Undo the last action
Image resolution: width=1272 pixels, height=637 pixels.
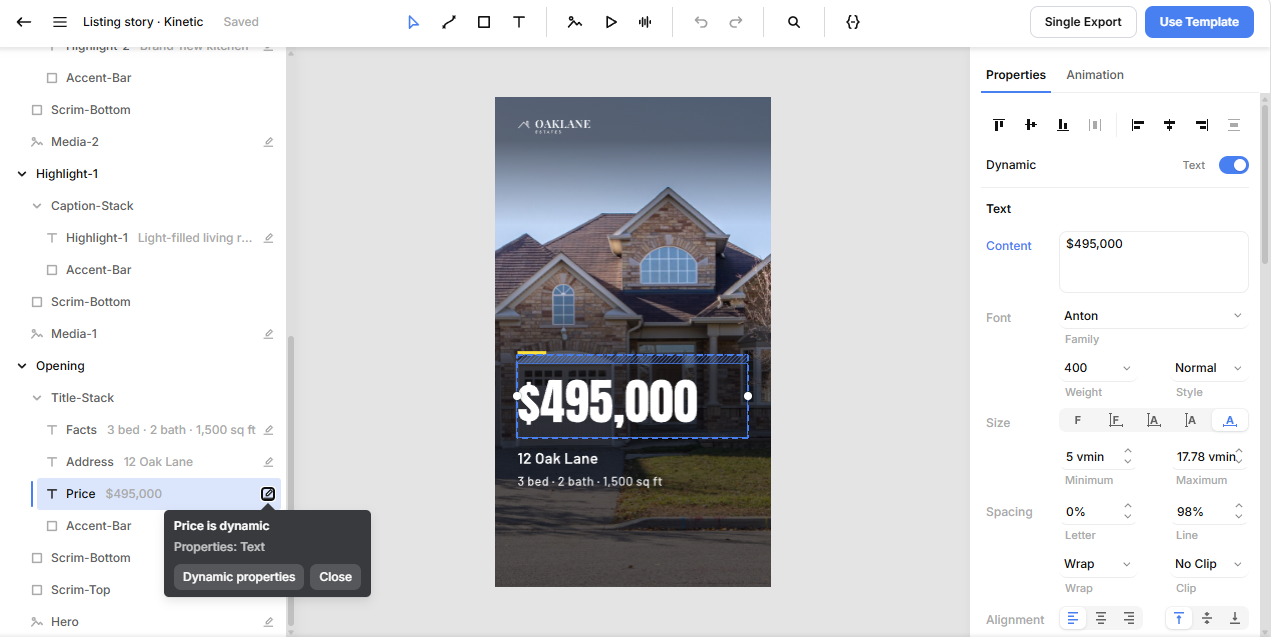click(x=701, y=22)
